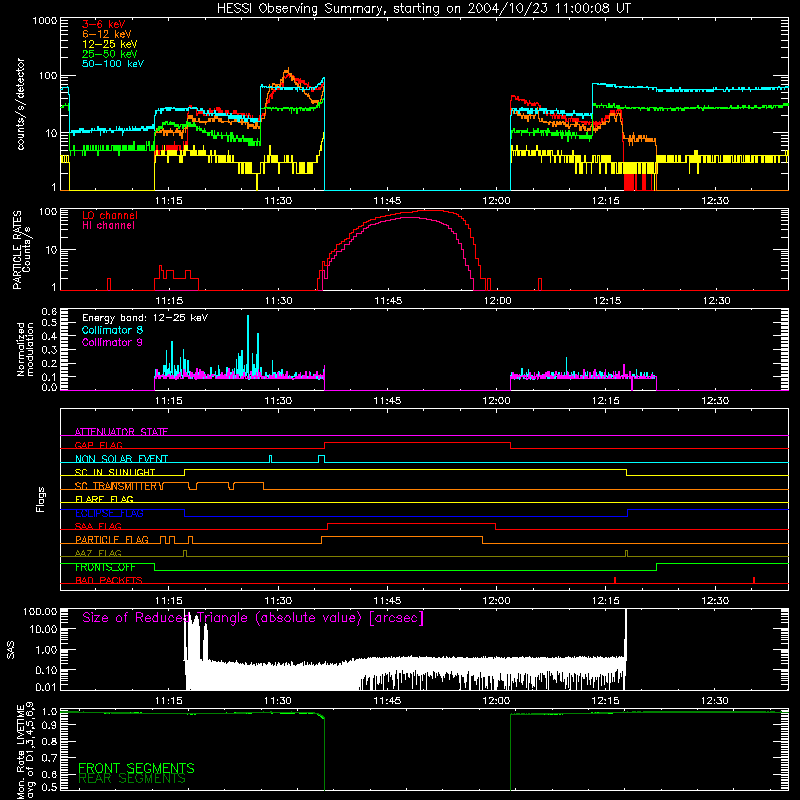The height and width of the screenshot is (800, 800).
Task: Click the 0.6 y-axis label on the modulation plot
Action: pos(49,311)
